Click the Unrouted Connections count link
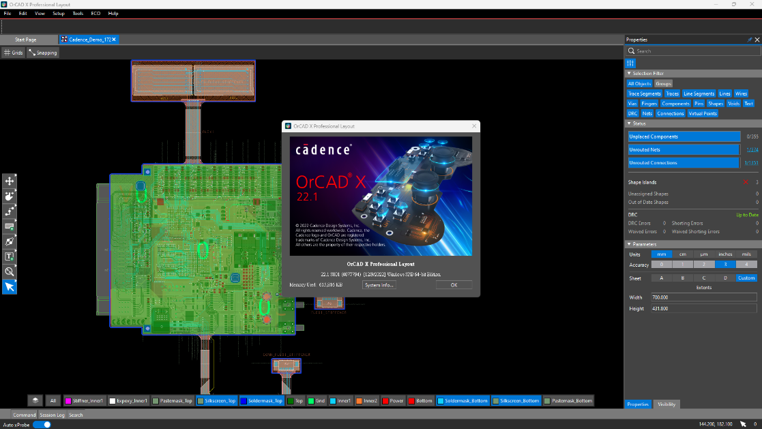 tap(751, 163)
